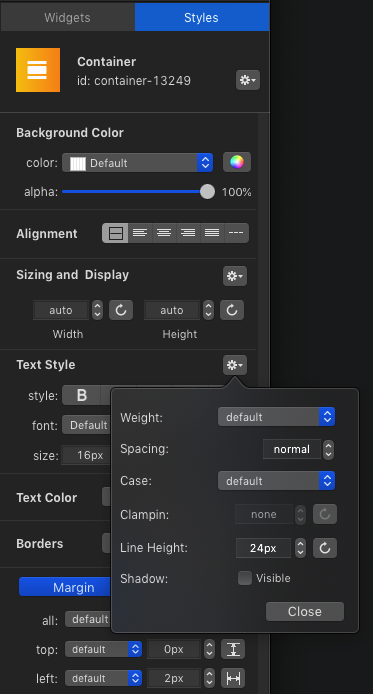Click the Spacing normal field
Viewport: 373px width, 694px height.
(x=292, y=449)
